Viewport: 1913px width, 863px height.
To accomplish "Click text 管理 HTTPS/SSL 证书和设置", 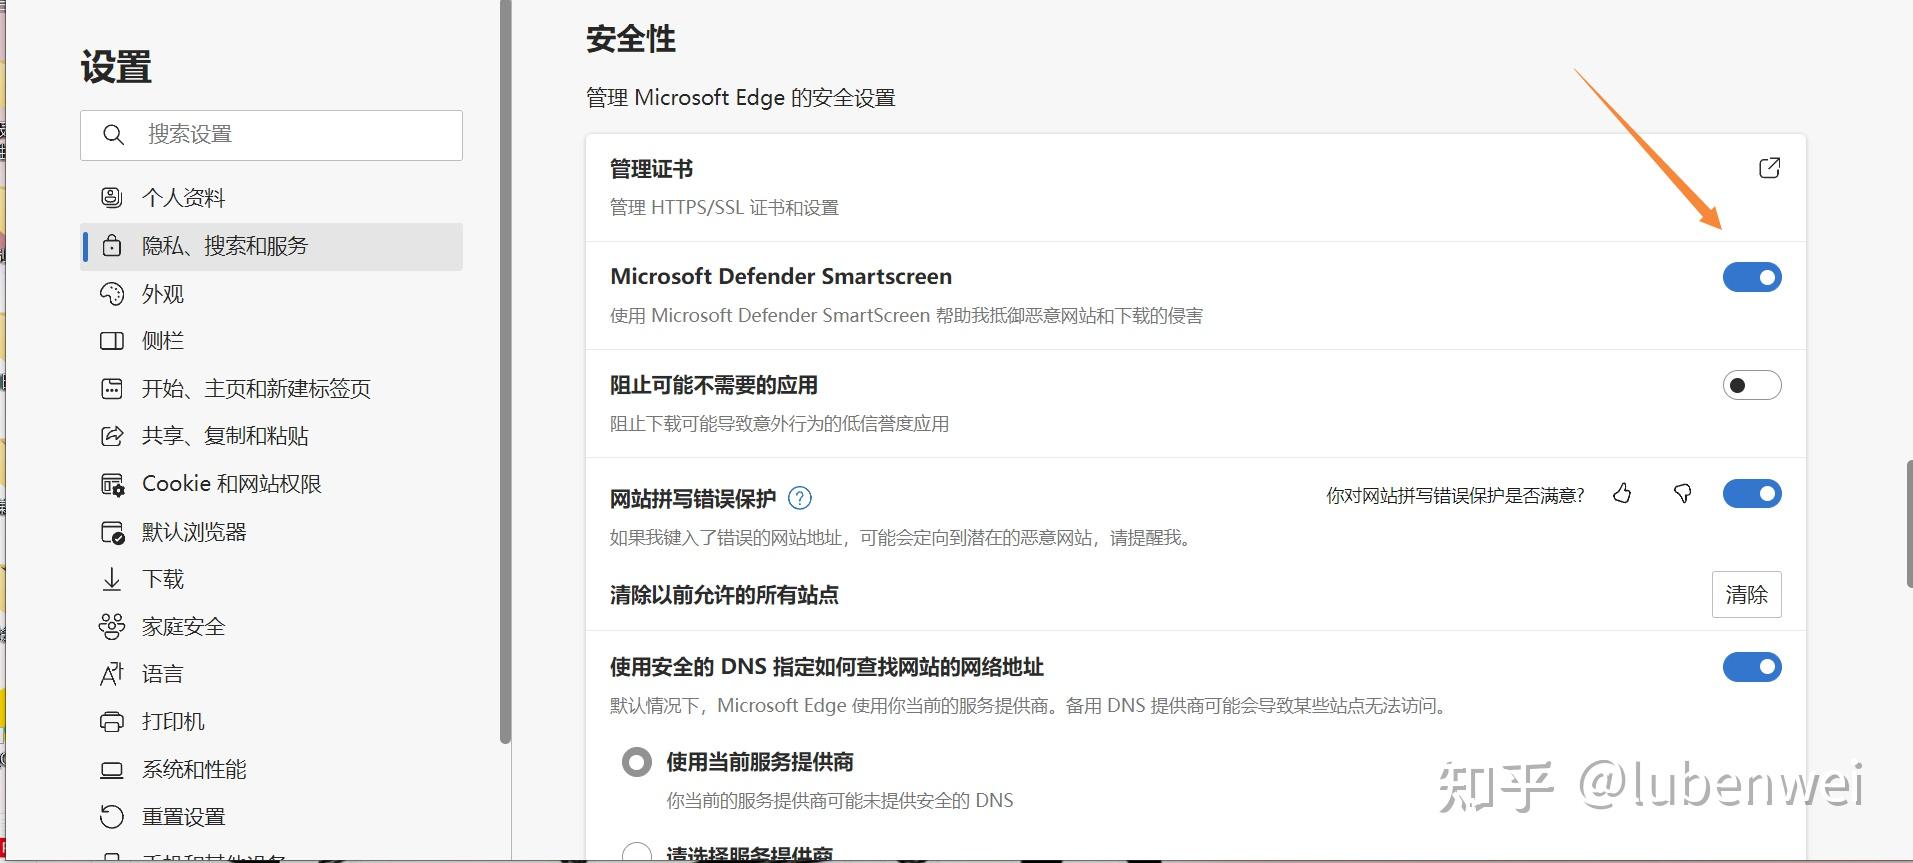I will point(724,208).
